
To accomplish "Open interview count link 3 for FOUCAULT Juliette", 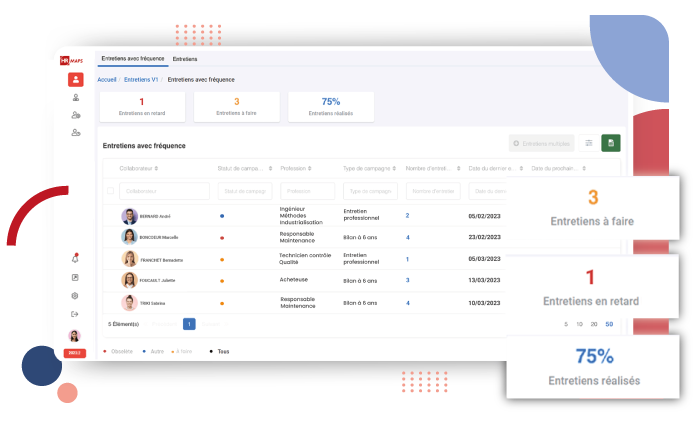I will tap(407, 280).
